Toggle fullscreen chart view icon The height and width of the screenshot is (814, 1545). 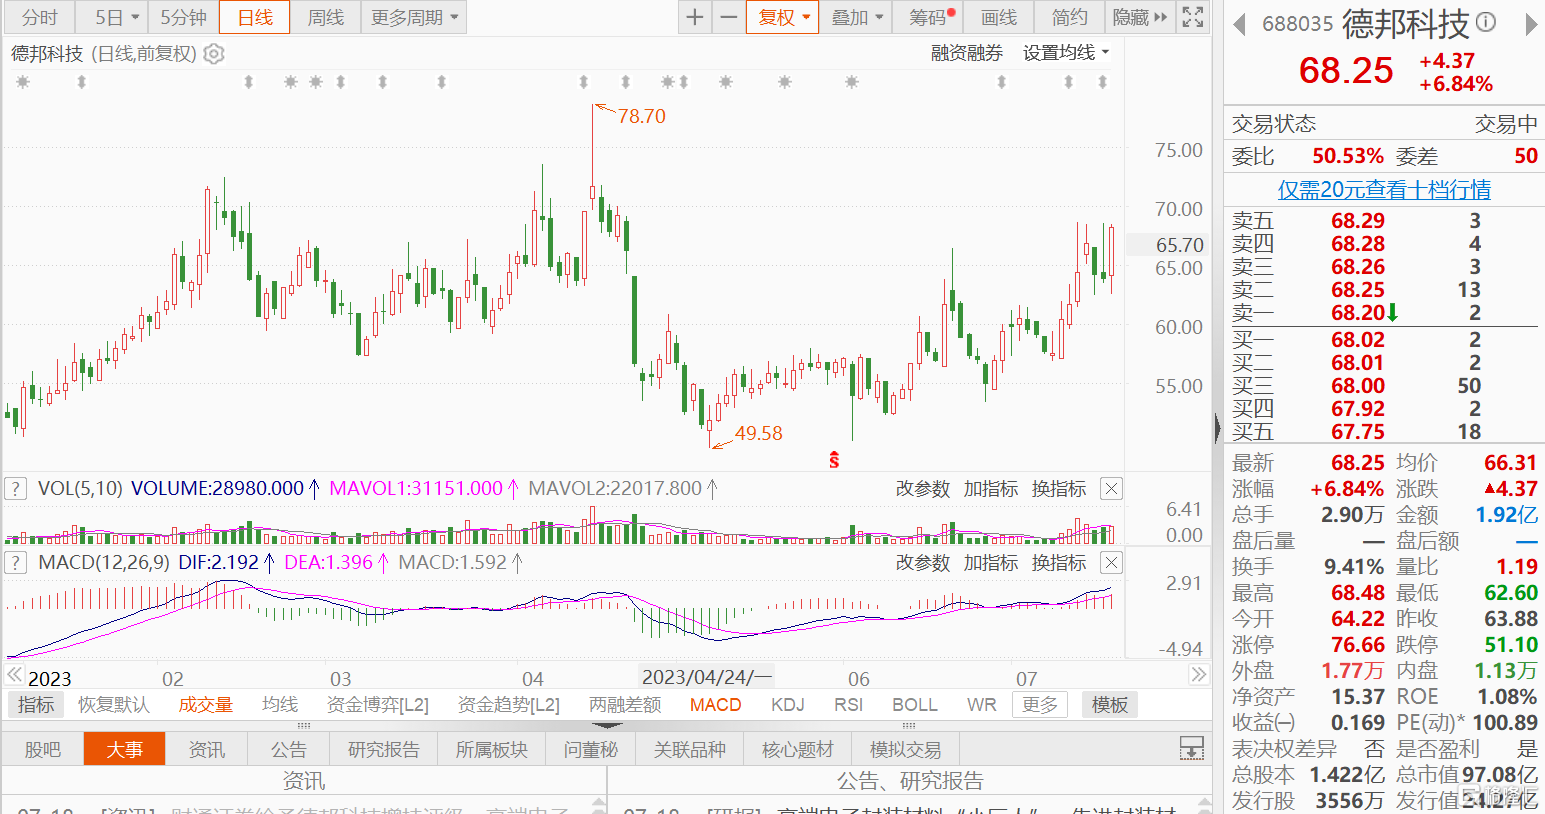tap(1193, 17)
